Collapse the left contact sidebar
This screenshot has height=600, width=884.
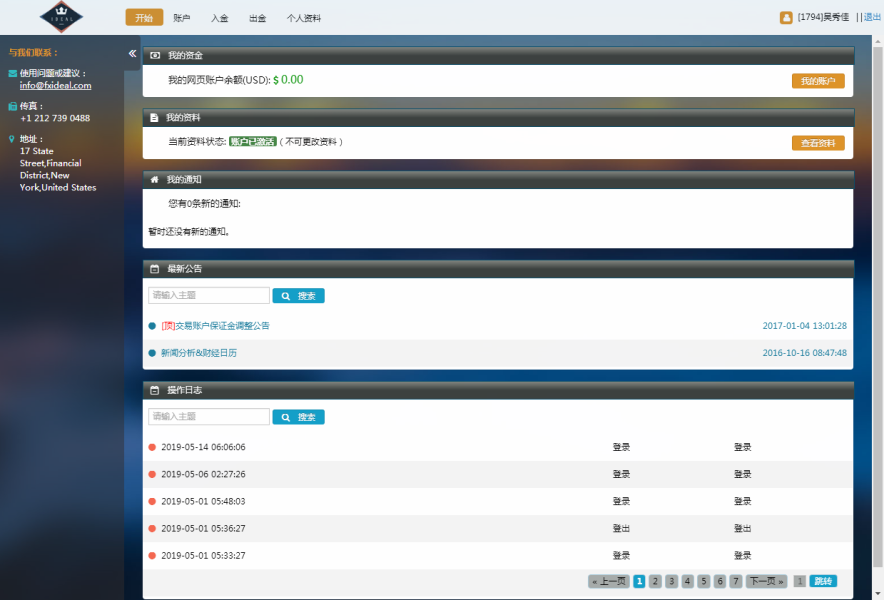132,54
